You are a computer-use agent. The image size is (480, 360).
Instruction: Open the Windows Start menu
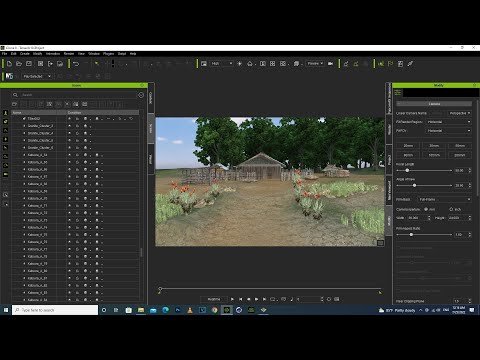(x=6, y=310)
